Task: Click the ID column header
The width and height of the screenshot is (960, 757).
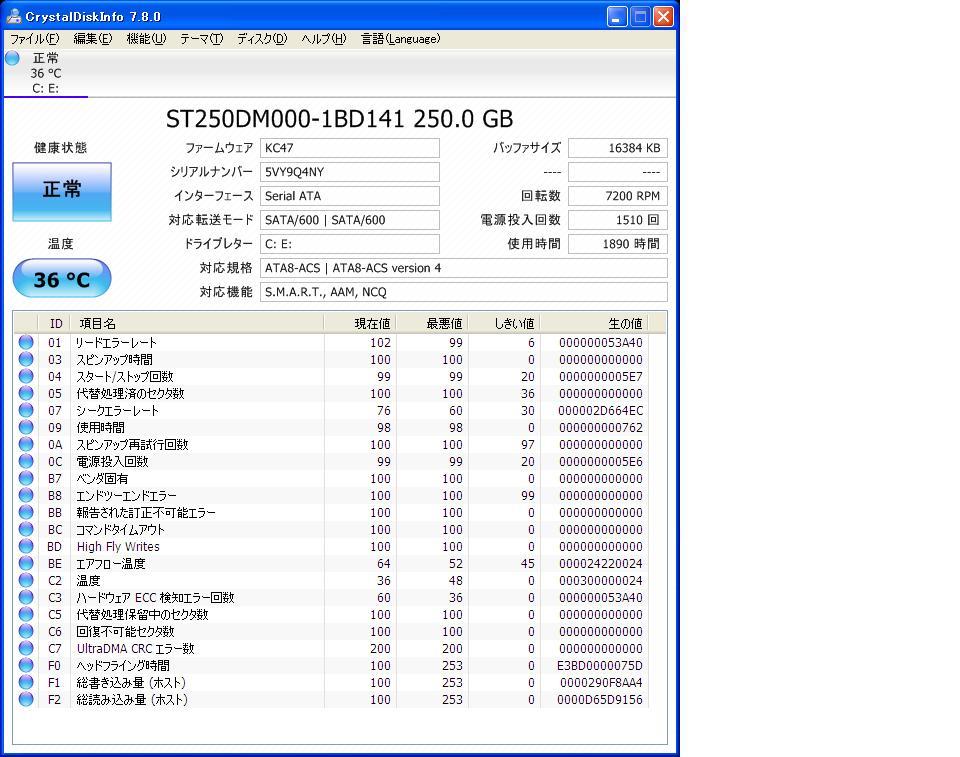Action: point(54,323)
